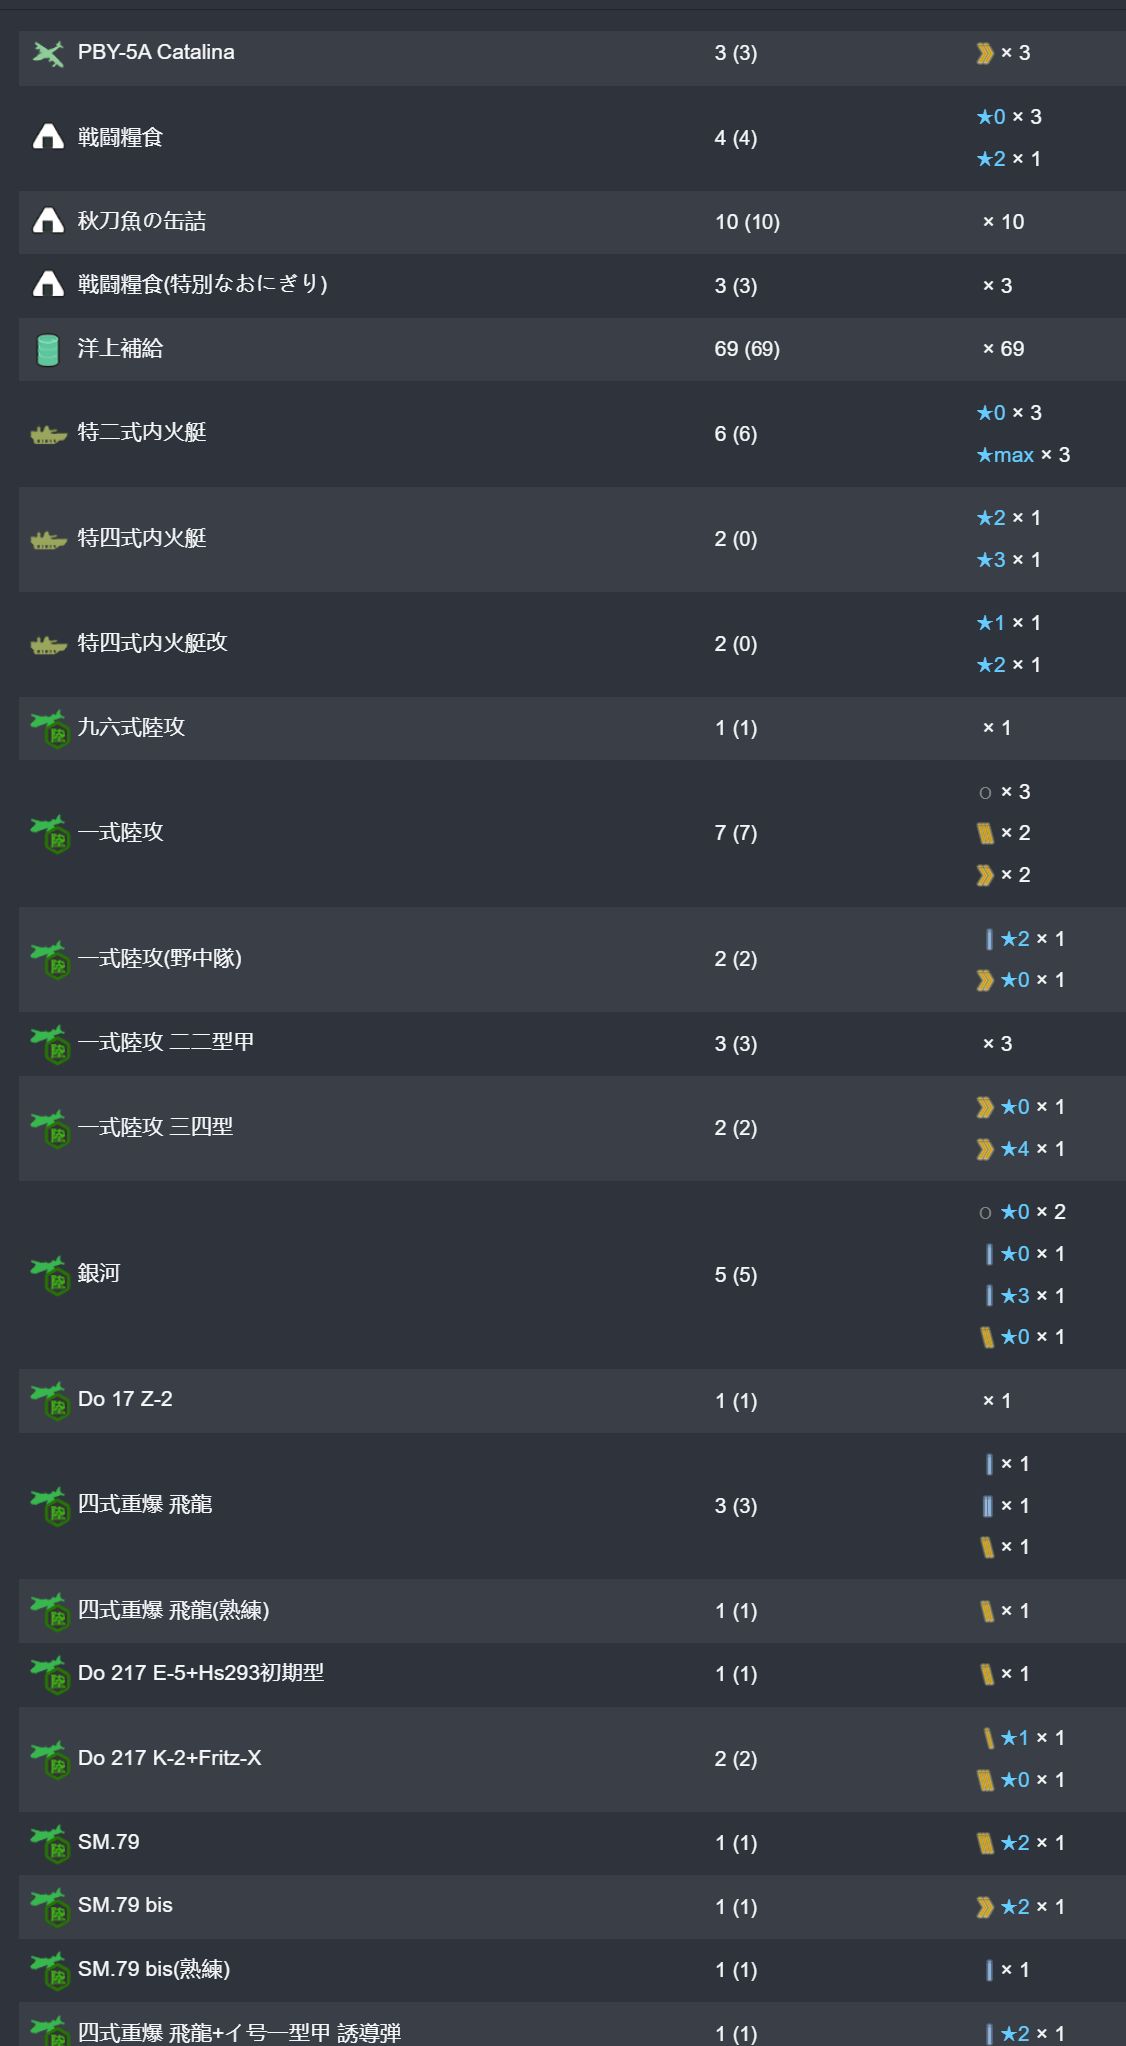Click the PBY-5A Catalina flying boat icon
Viewport: 1126px width, 2046px height.
coord(47,53)
